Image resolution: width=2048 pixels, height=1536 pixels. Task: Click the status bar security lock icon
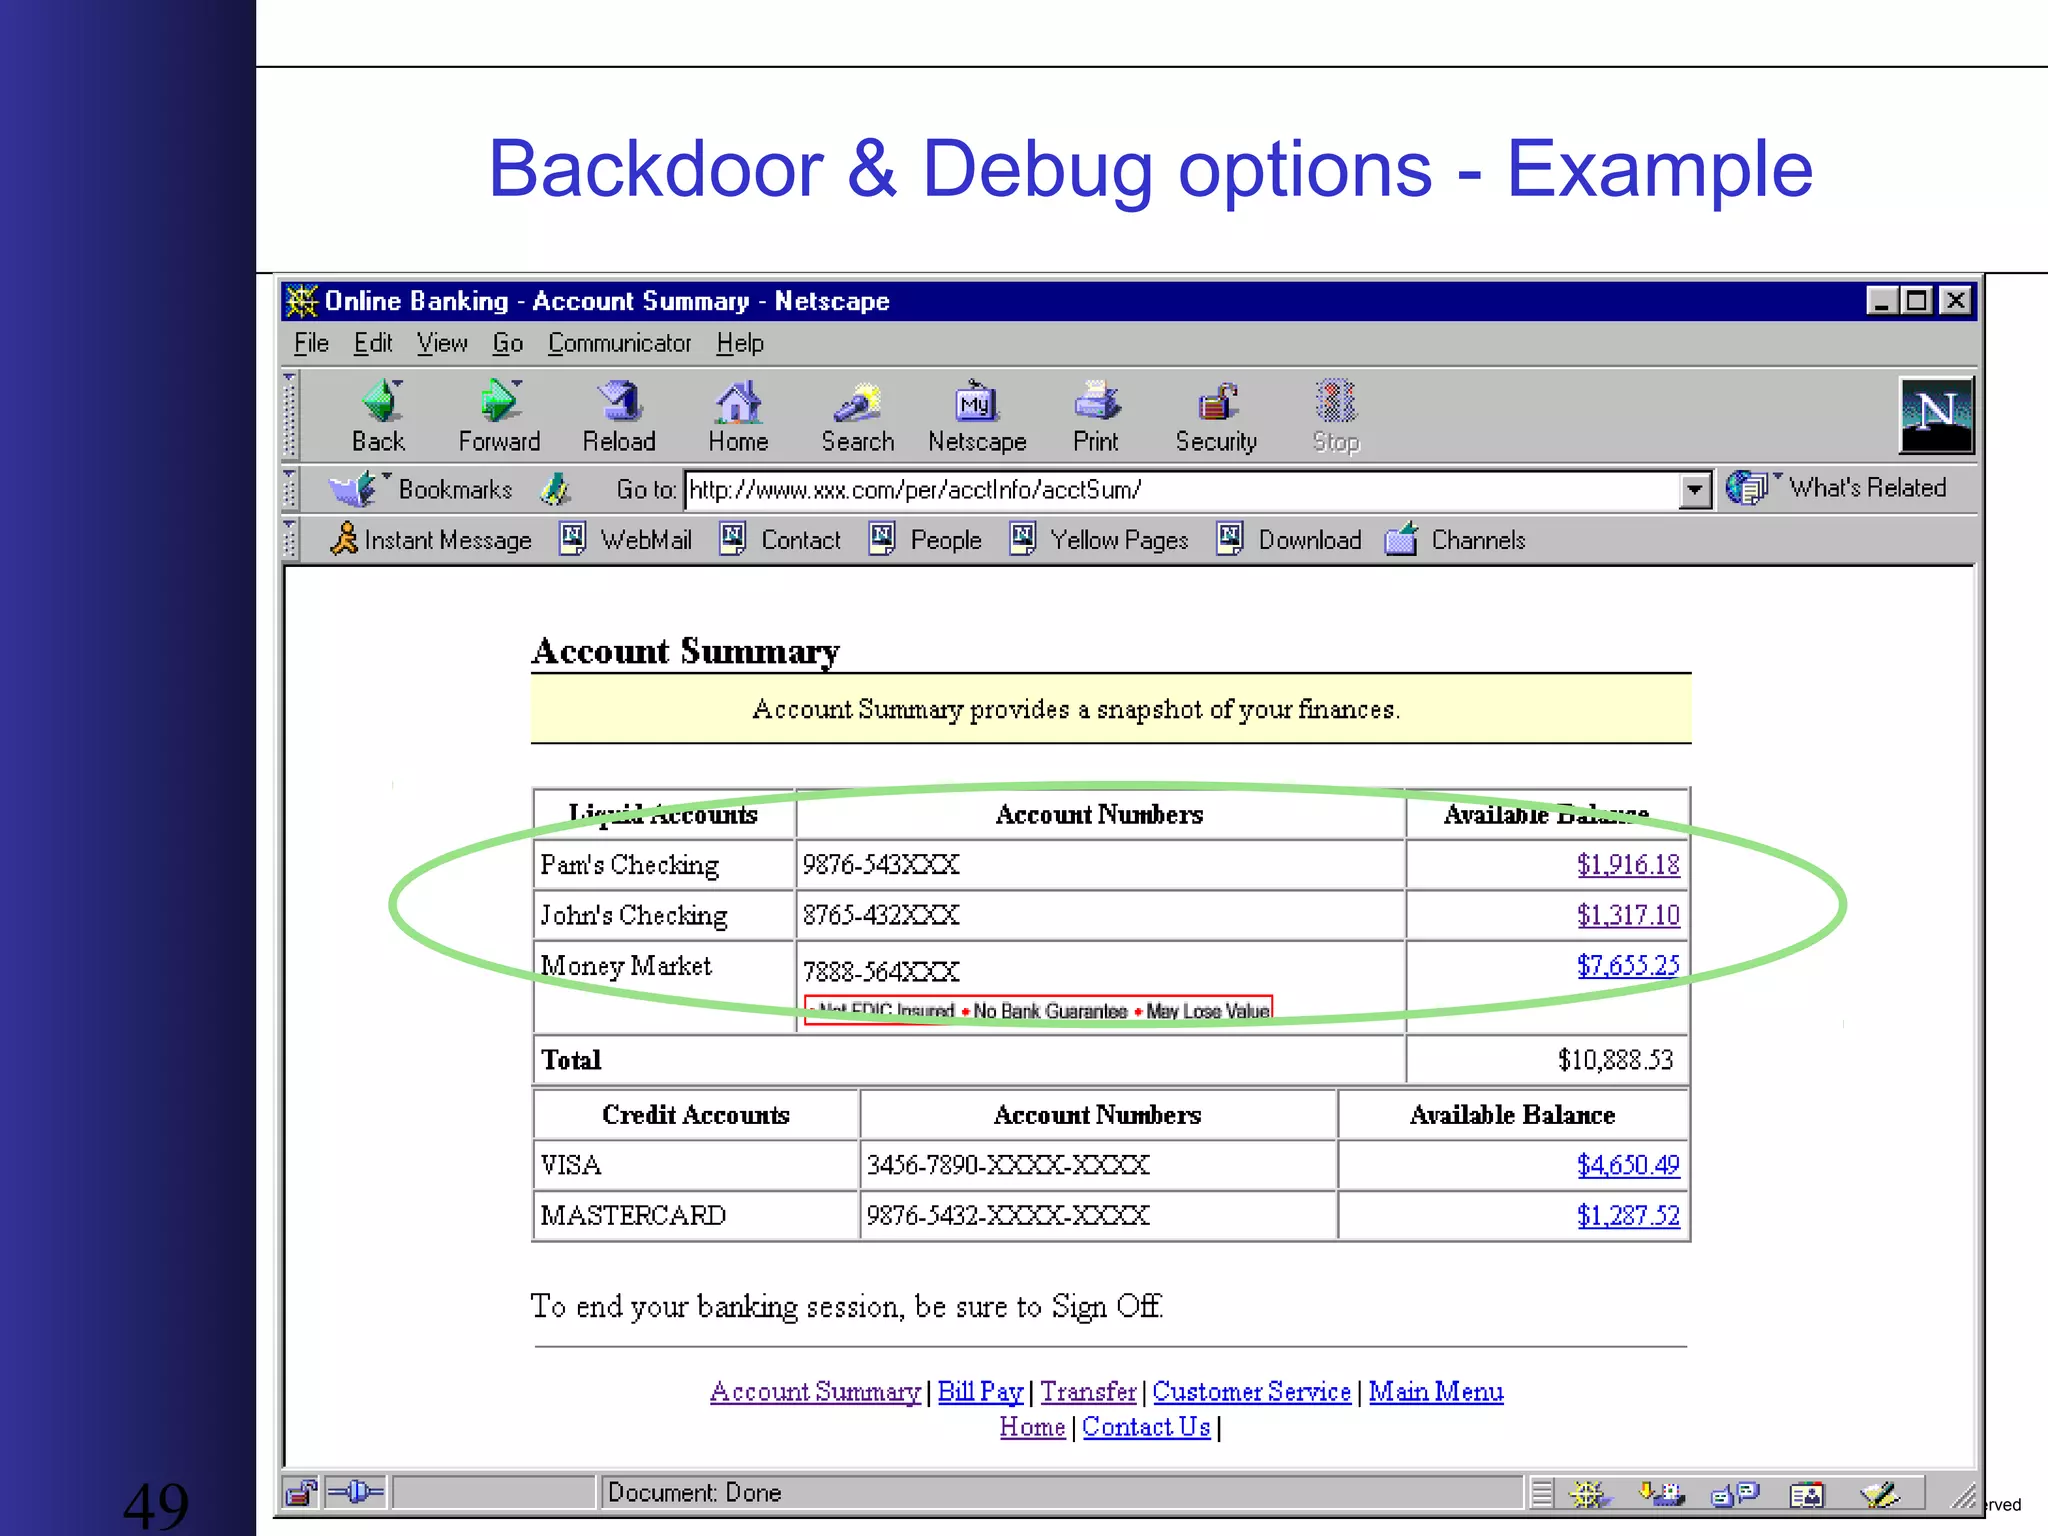click(x=301, y=1493)
